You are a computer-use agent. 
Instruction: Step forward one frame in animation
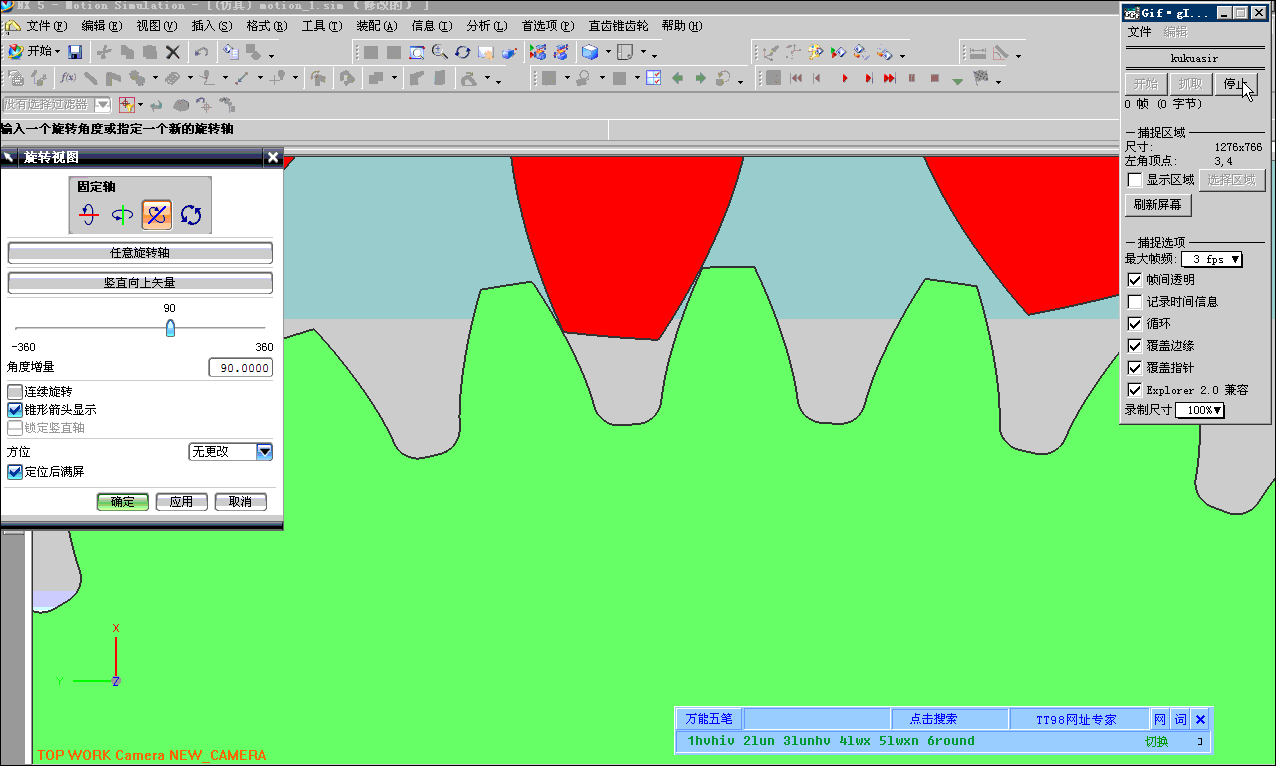[868, 78]
